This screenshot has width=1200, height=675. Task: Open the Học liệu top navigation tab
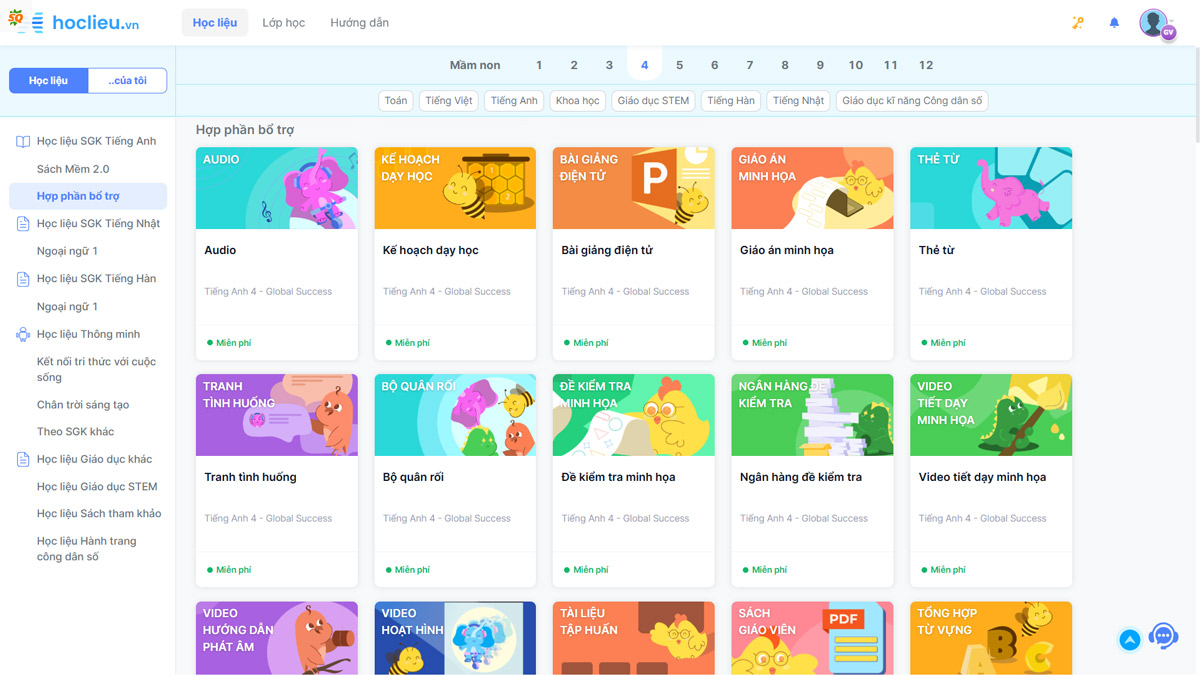(215, 22)
